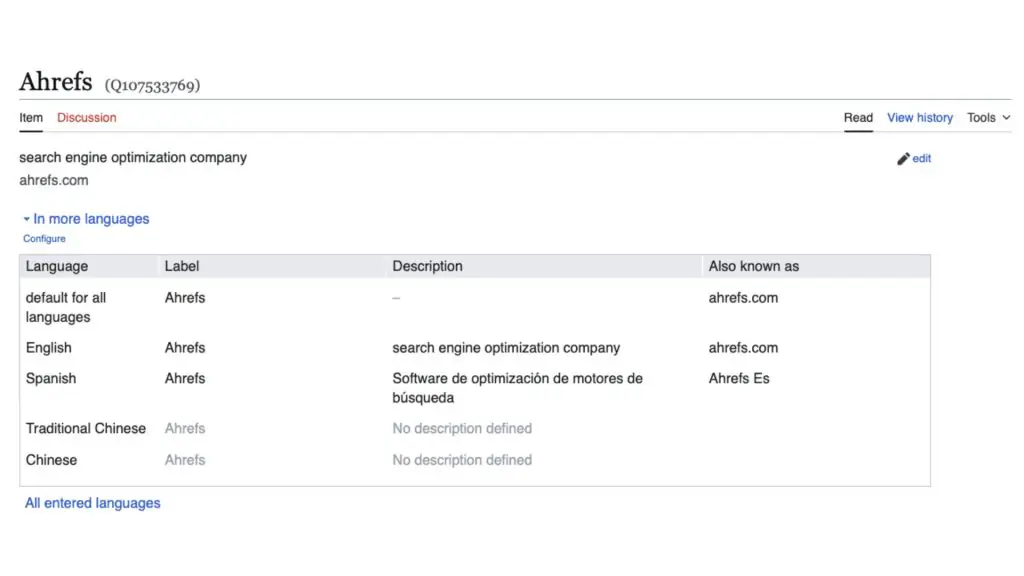Click the Ahrefs Es alias
Screen dimensions: 1024x576
pos(739,379)
